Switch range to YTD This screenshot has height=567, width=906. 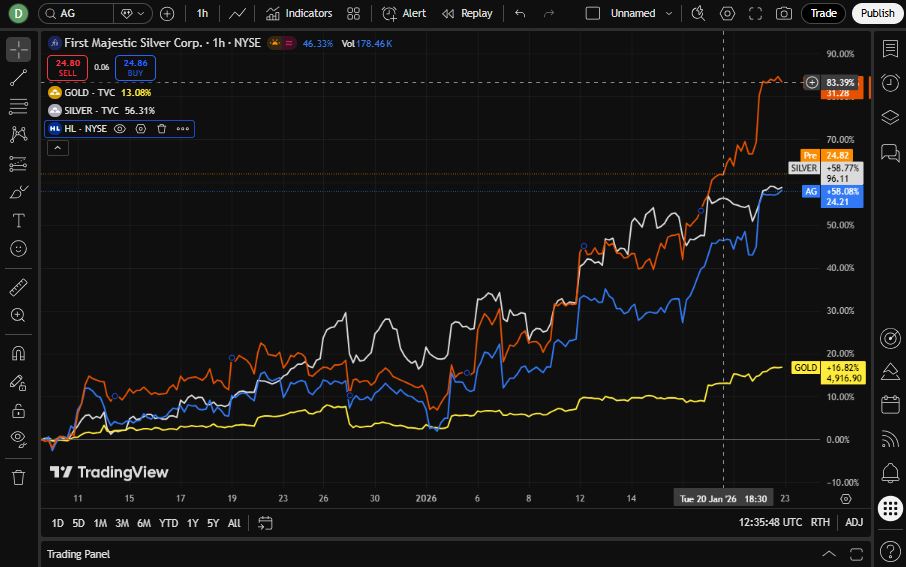click(x=169, y=523)
